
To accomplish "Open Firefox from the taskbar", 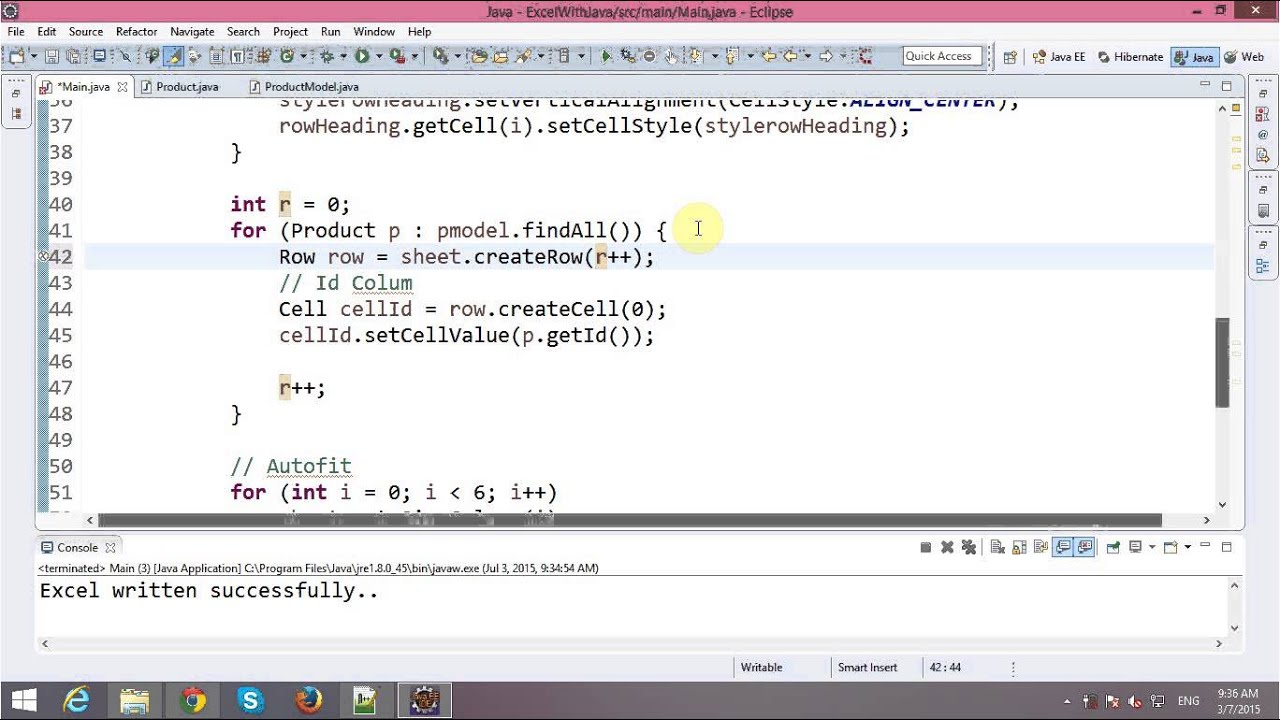I will tap(309, 700).
